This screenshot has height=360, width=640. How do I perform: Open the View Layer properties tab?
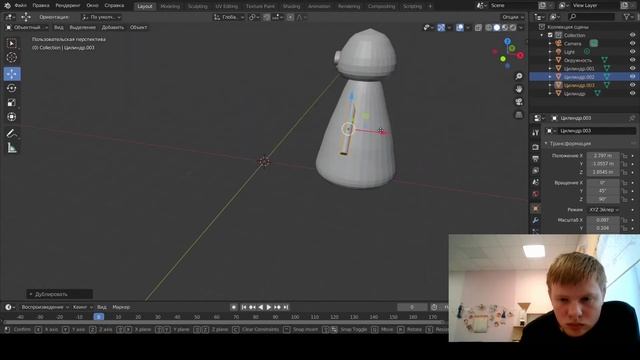(x=536, y=170)
